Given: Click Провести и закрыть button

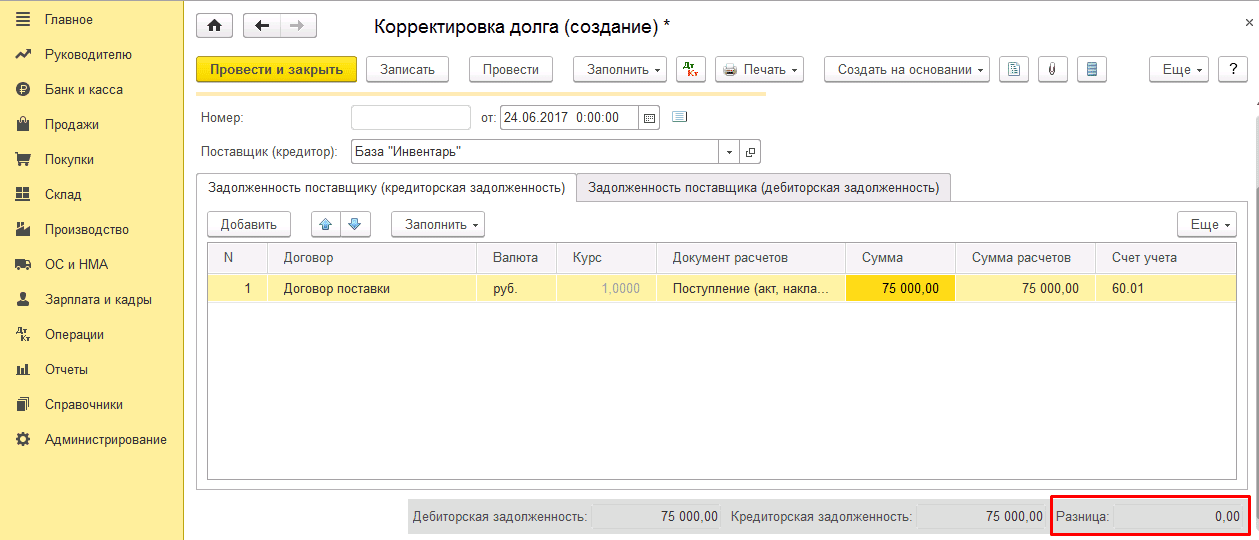Looking at the screenshot, I should (276, 69).
